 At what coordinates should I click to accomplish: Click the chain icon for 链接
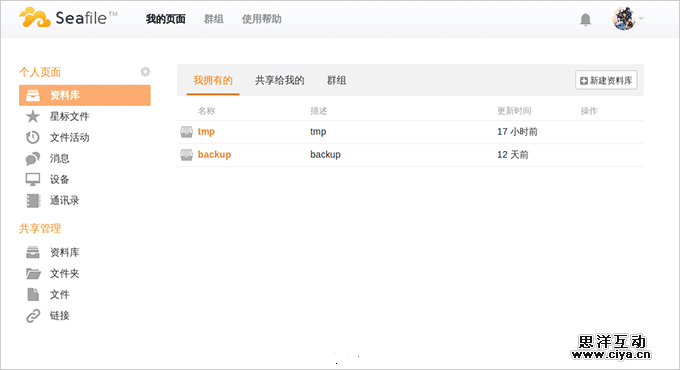[33, 316]
